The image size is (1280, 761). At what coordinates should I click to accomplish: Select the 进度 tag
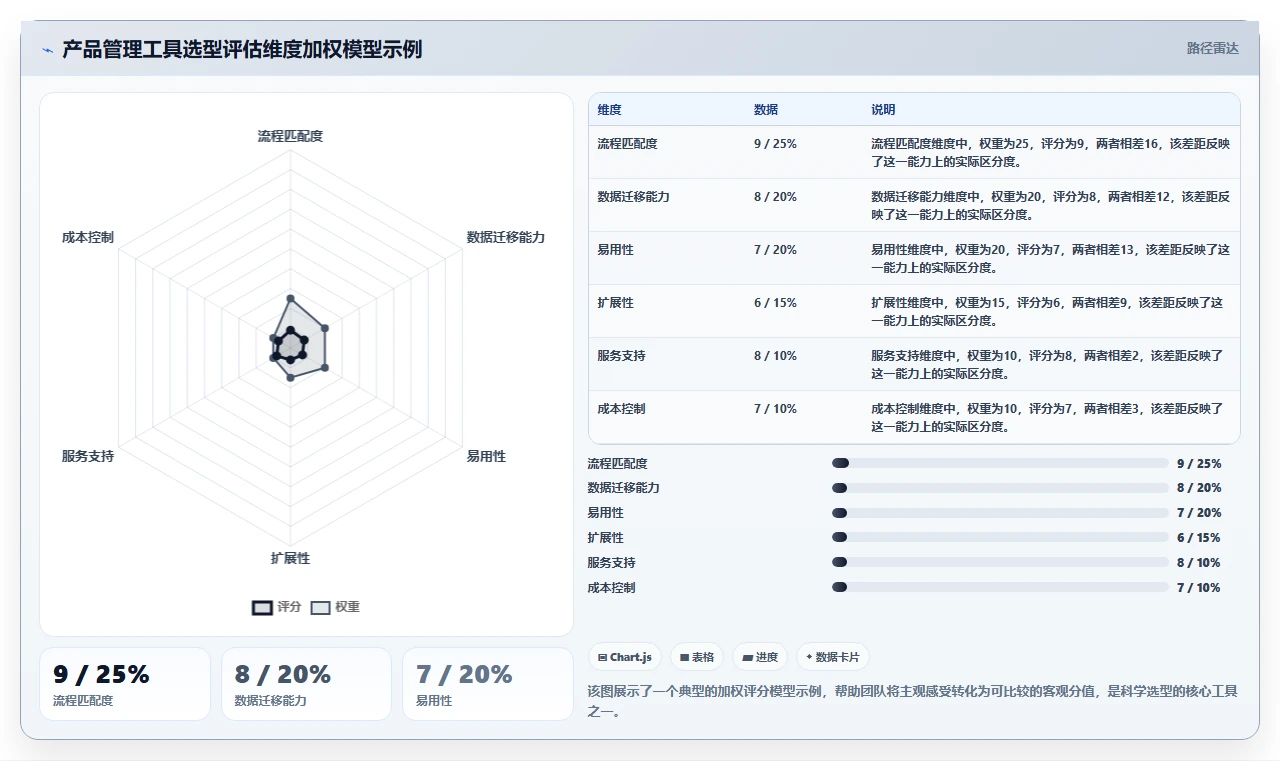coord(760,657)
